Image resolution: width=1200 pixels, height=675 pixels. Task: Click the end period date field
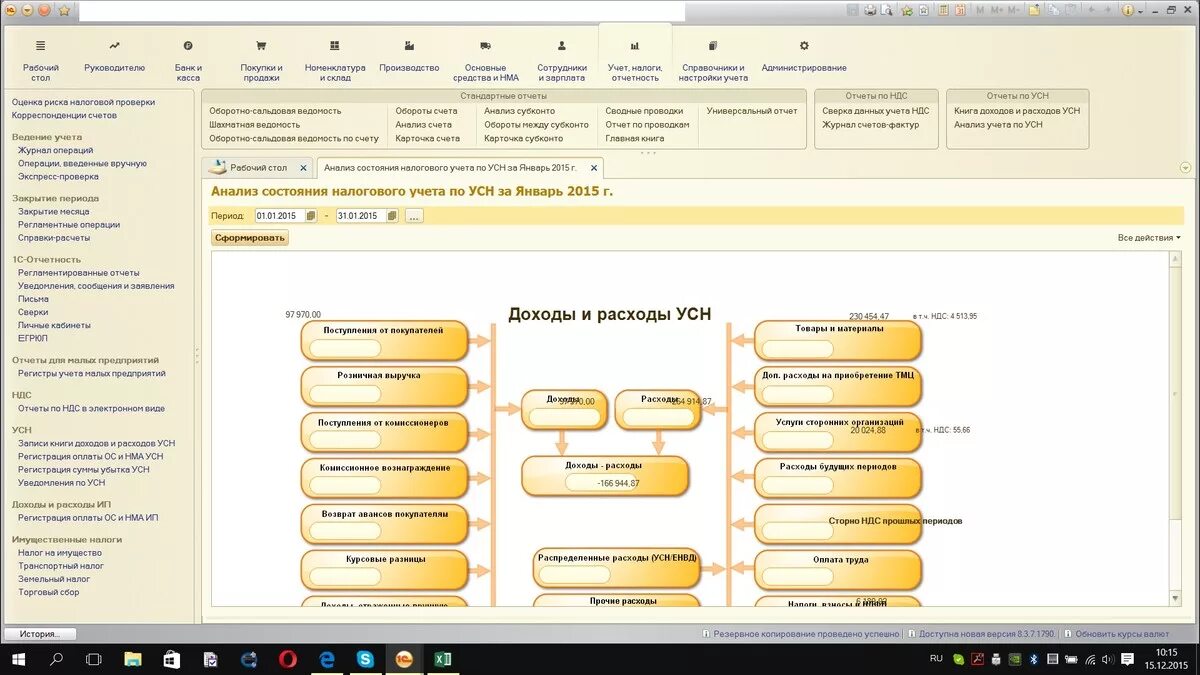coord(361,216)
